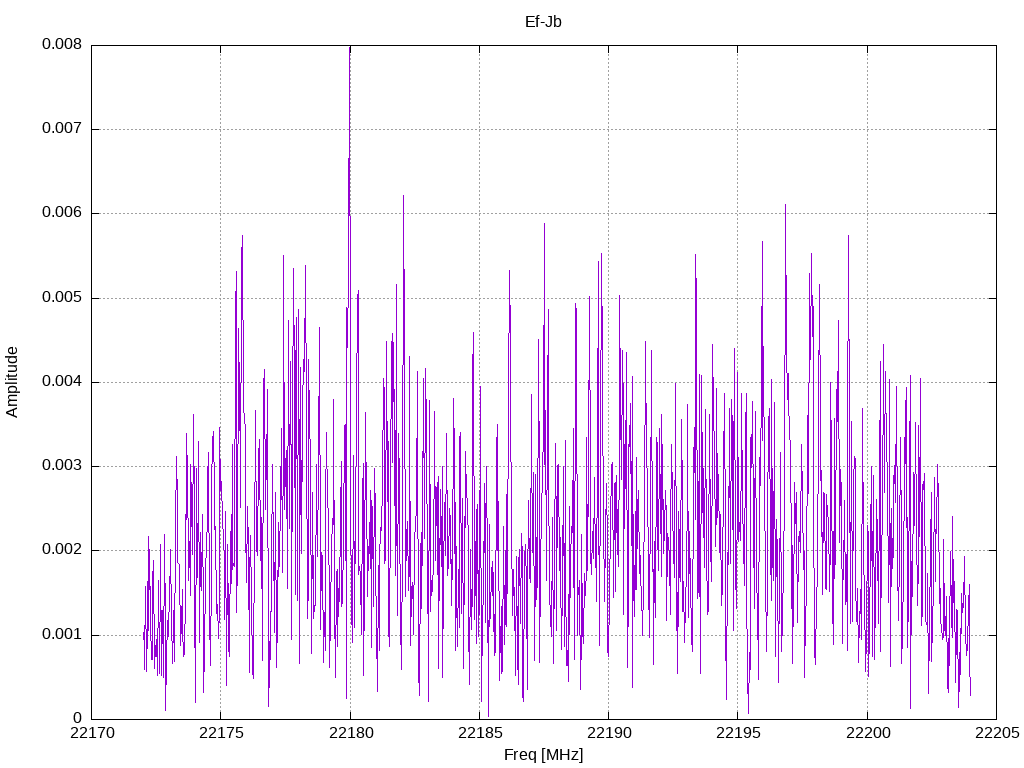Click the Freq [MHz] x-axis label

pyautogui.click(x=543, y=755)
